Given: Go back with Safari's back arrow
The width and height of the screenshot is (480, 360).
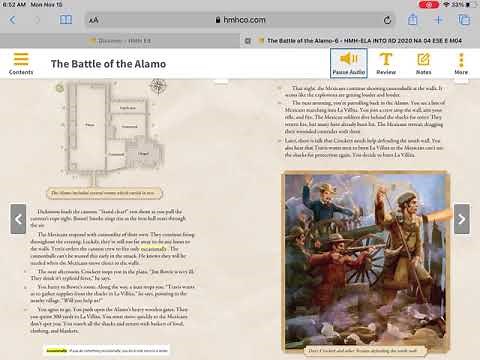Looking at the screenshot, I should coord(12,20).
